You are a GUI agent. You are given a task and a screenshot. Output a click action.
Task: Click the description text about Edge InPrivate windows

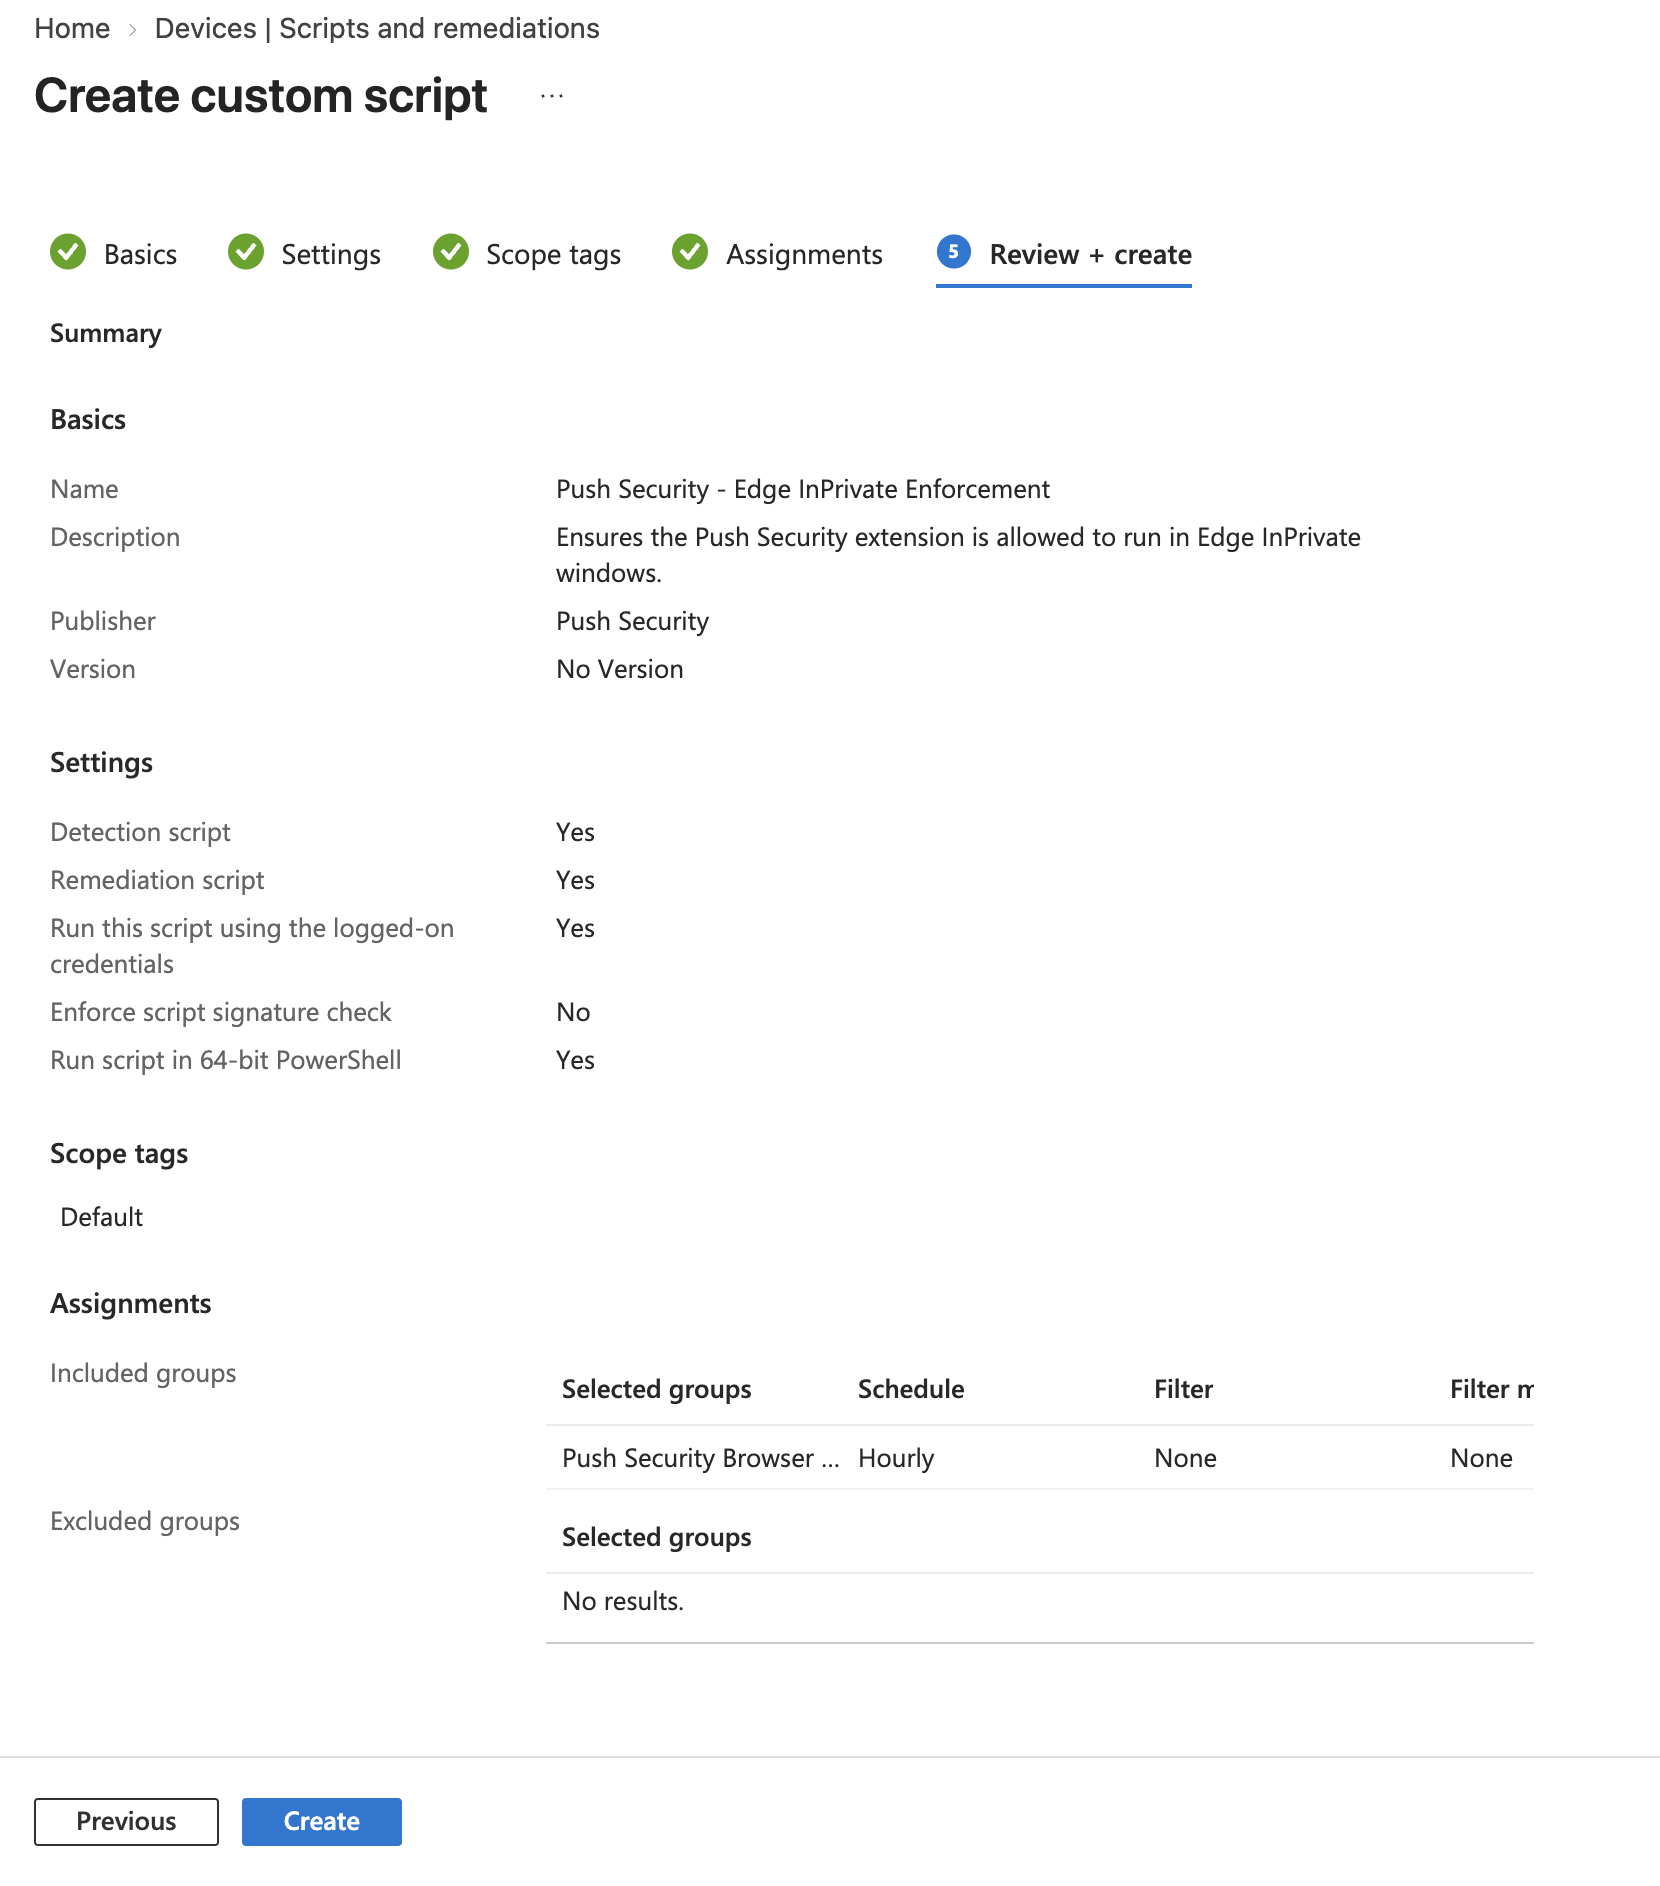pyautogui.click(x=958, y=555)
